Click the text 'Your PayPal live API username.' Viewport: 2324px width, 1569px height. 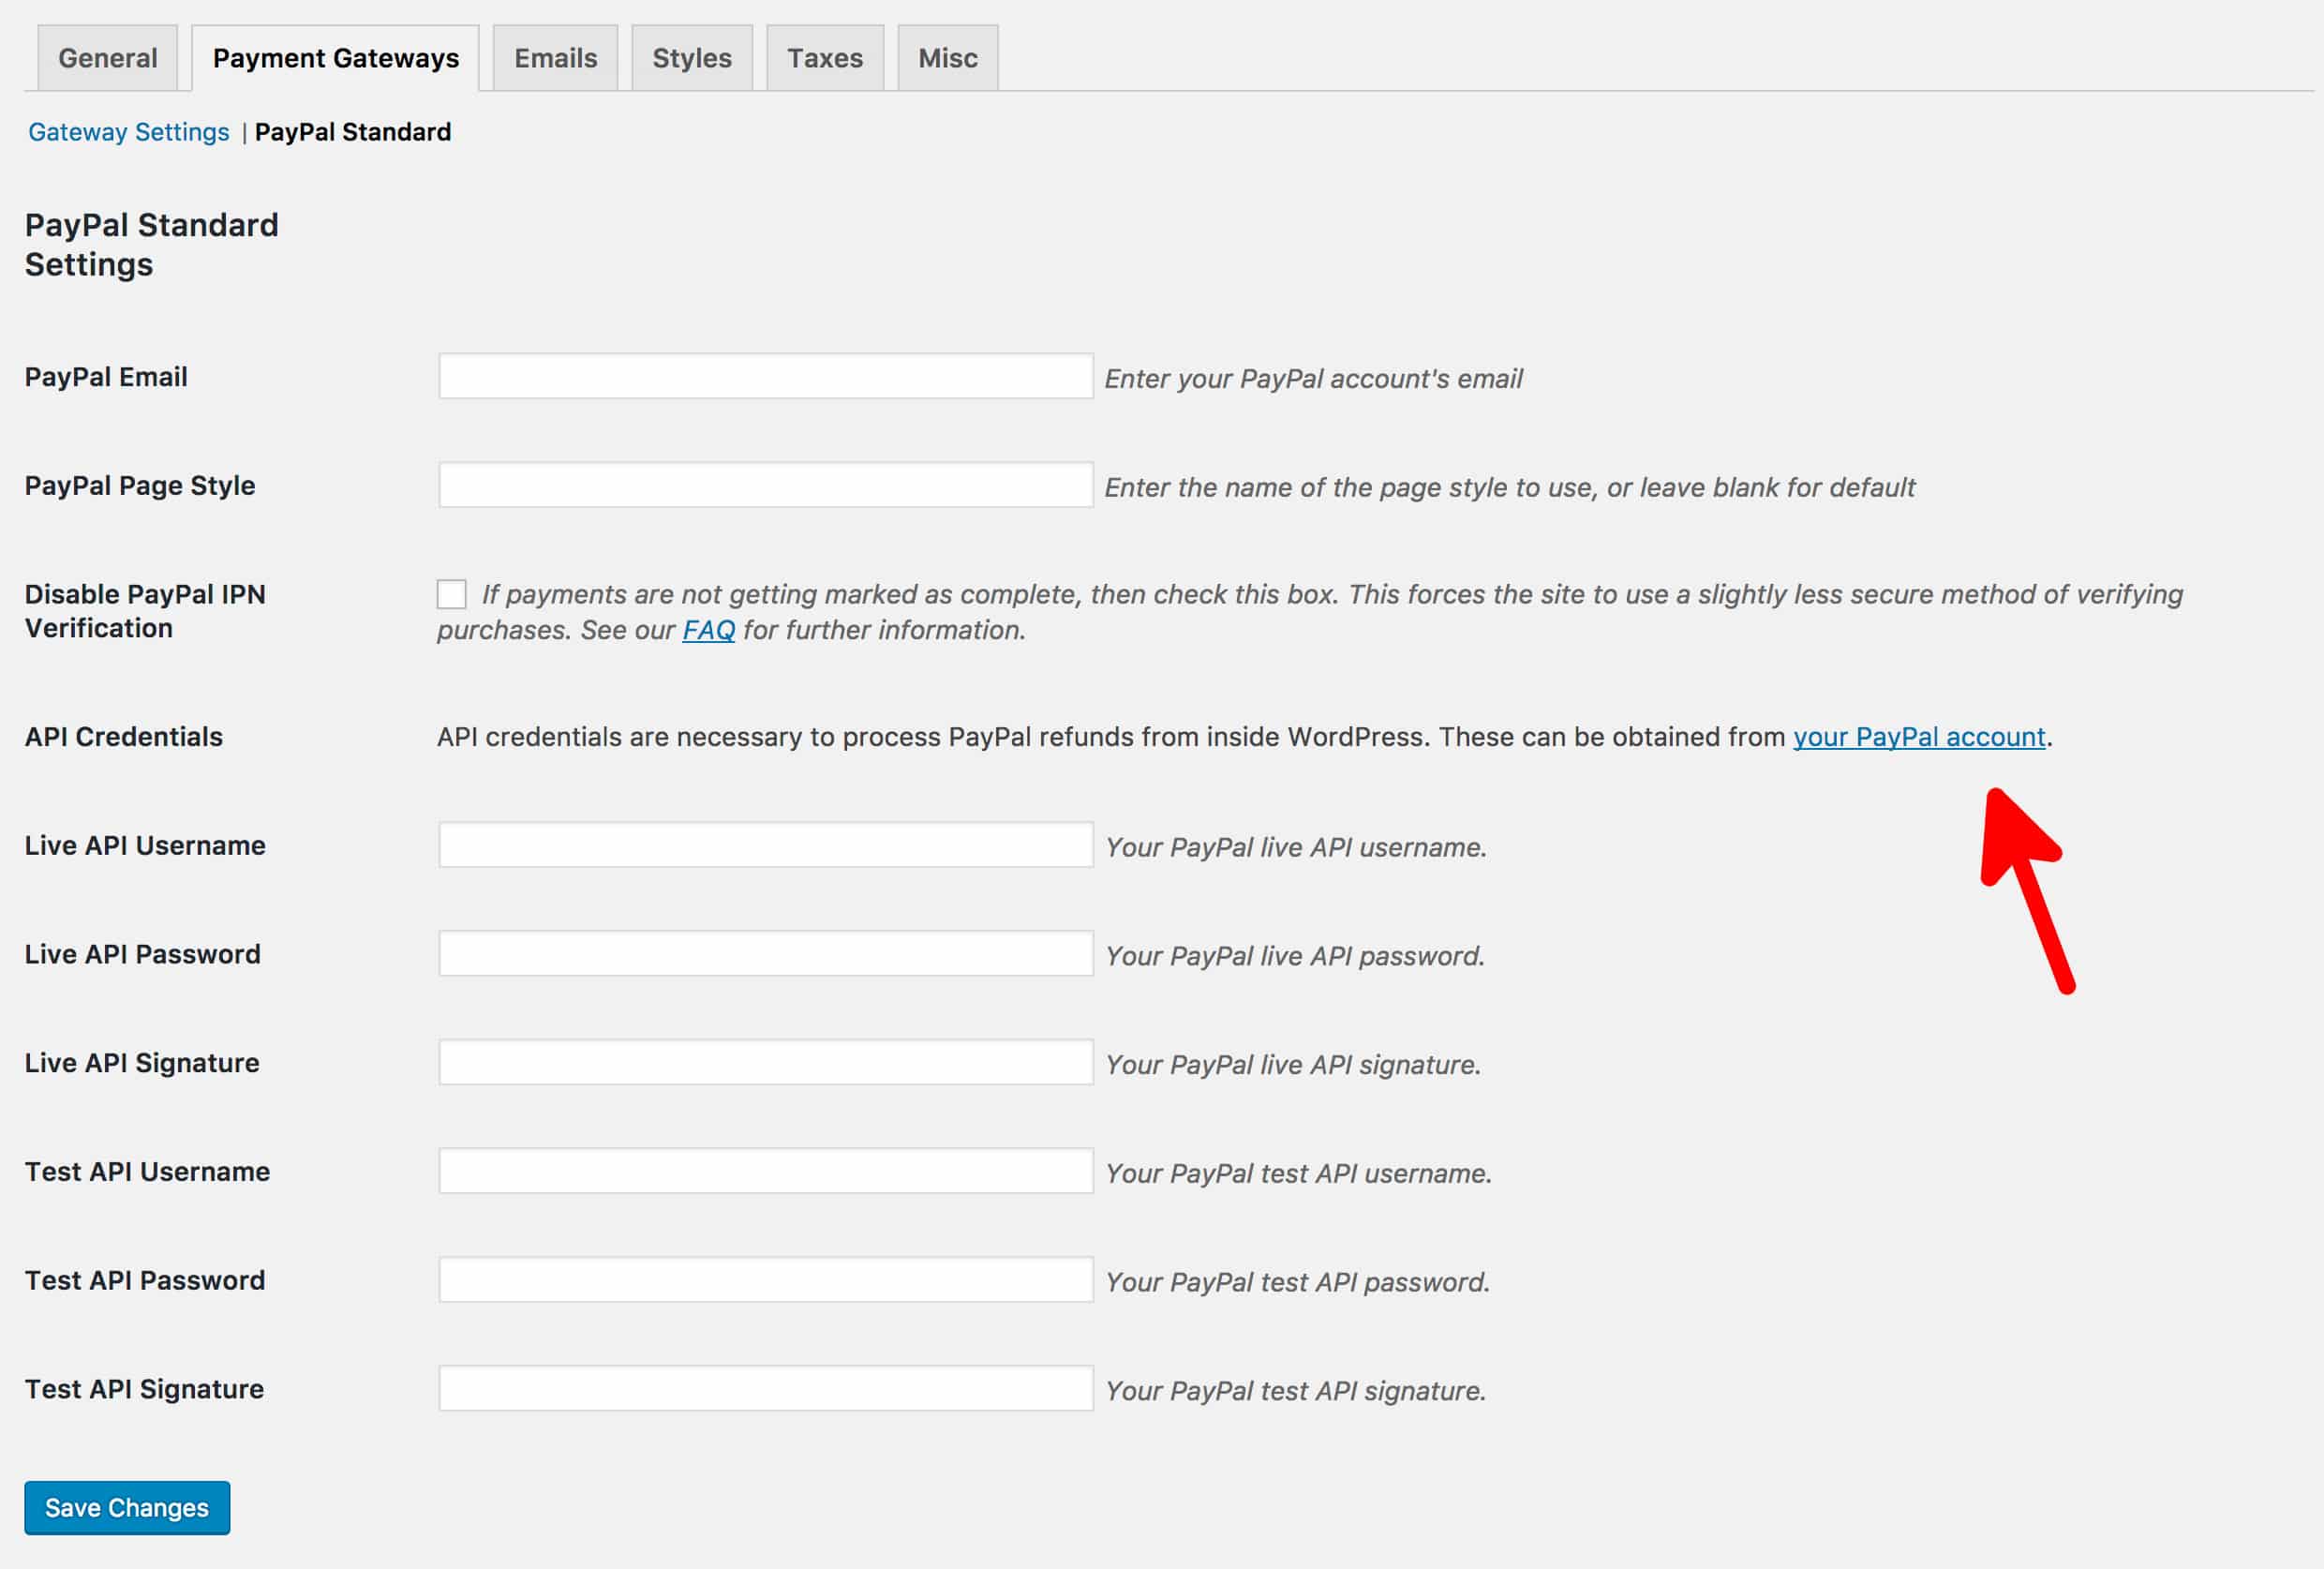pos(1296,848)
